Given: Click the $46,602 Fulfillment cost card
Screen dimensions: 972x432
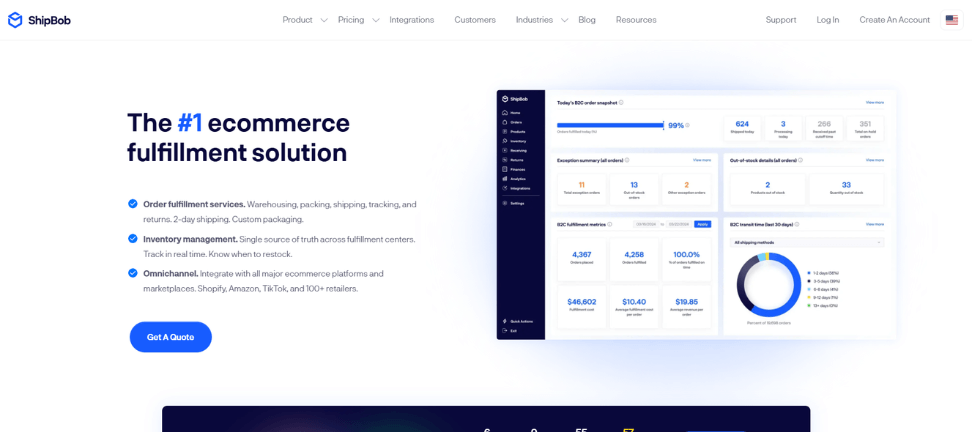Looking at the screenshot, I should pos(581,307).
